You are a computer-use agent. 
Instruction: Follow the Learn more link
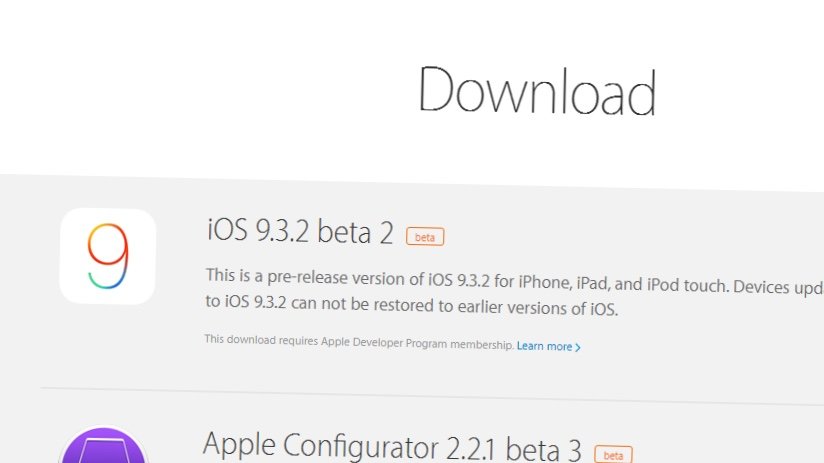click(549, 346)
